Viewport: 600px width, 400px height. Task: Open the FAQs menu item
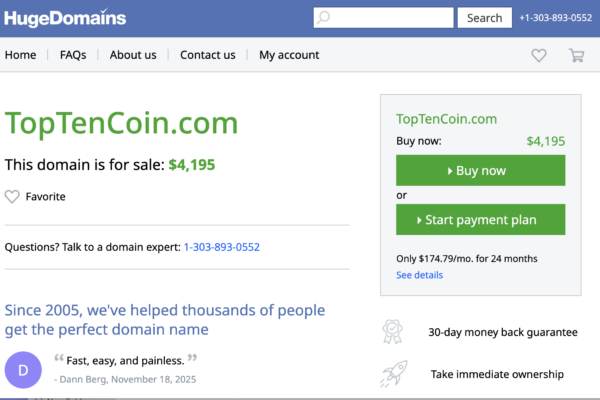tap(73, 55)
